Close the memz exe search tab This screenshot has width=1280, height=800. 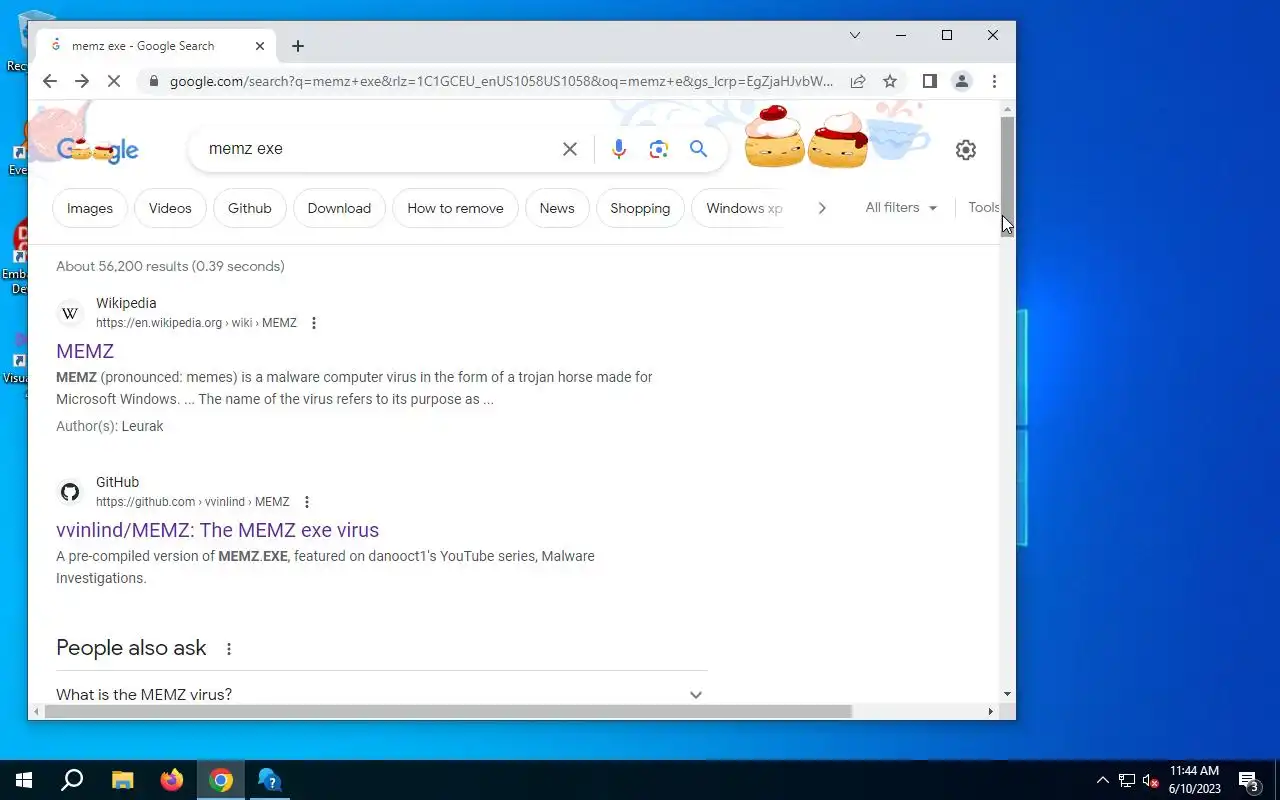point(260,46)
